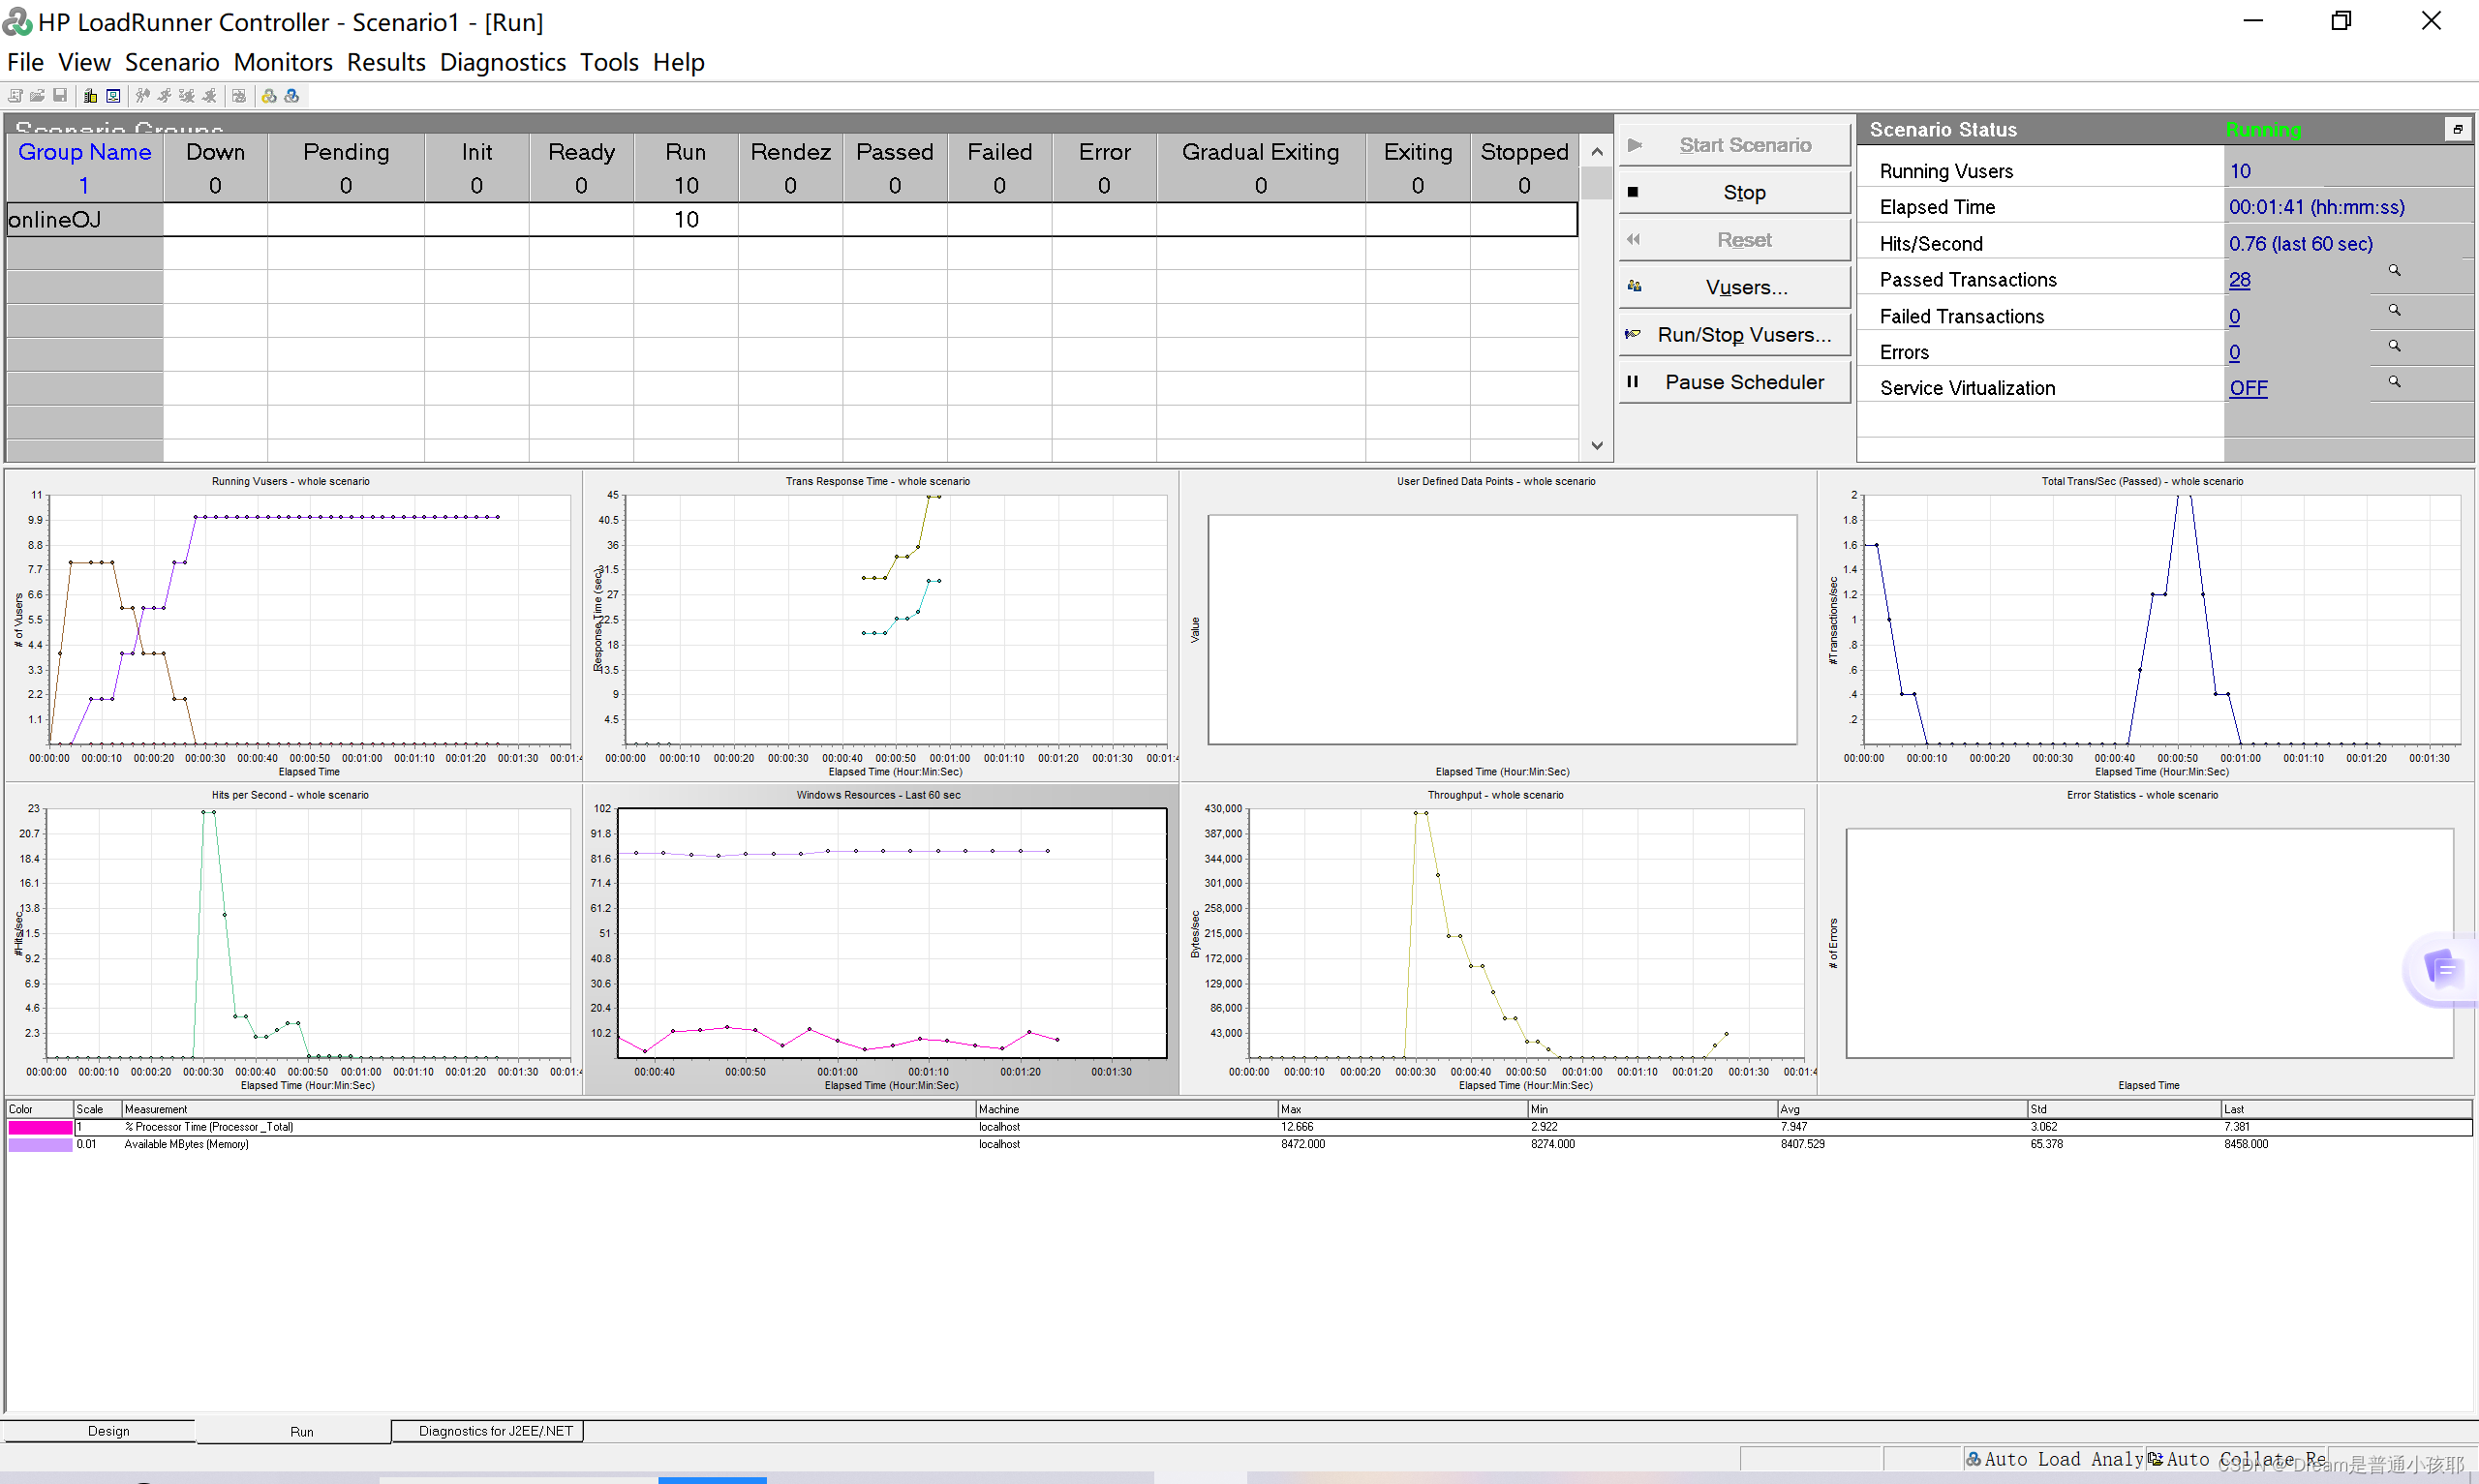Open the Load Generators toolbar icon
This screenshot has width=2479, height=1484.
[90, 96]
